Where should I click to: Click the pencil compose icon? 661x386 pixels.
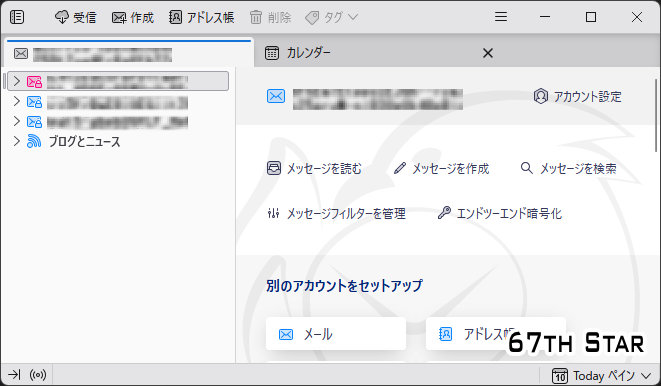[x=400, y=168]
